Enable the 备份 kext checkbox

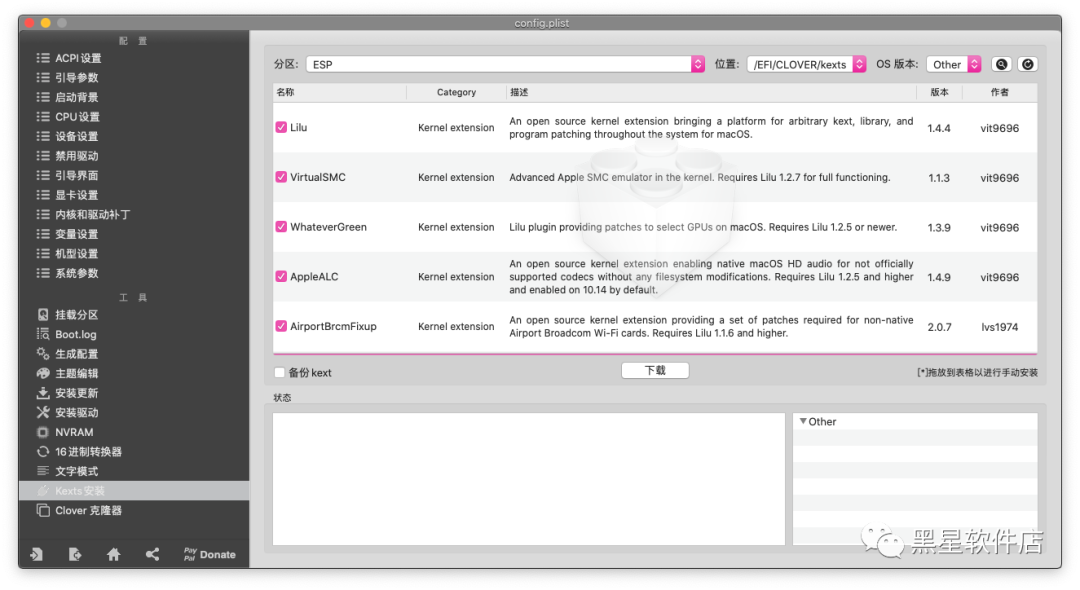coord(280,372)
